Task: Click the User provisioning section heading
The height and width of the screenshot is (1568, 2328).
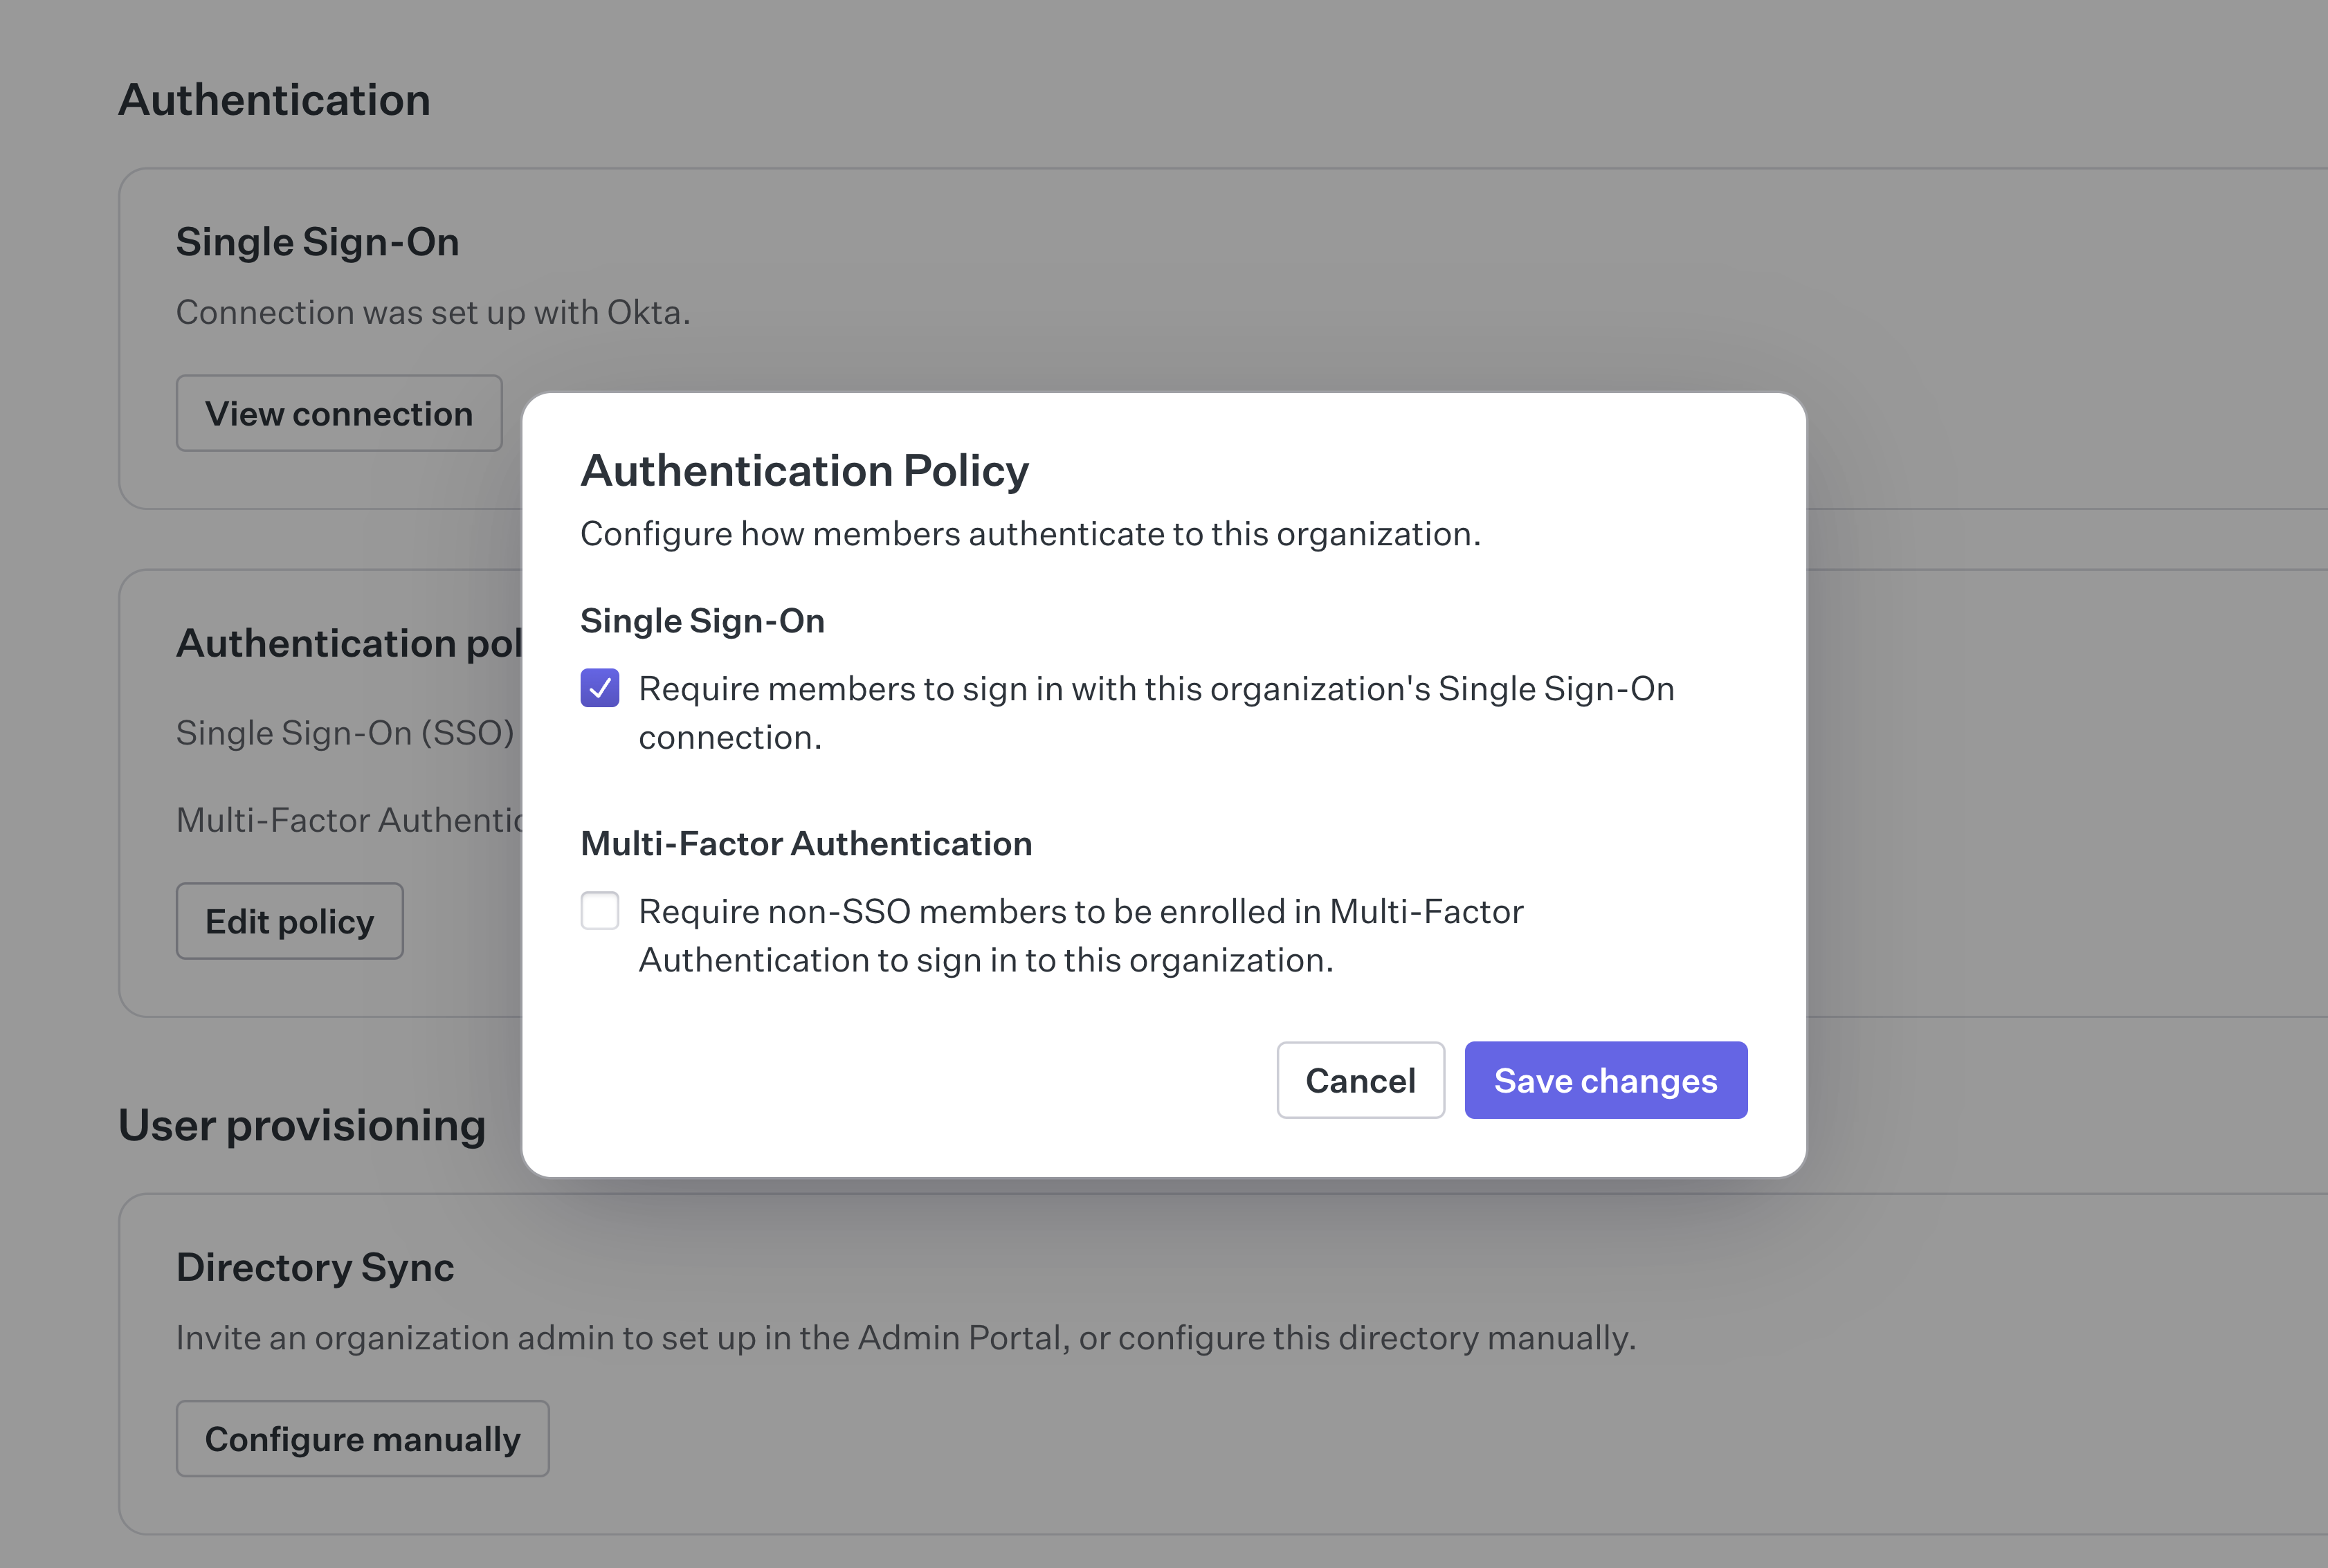Action: [x=301, y=1124]
